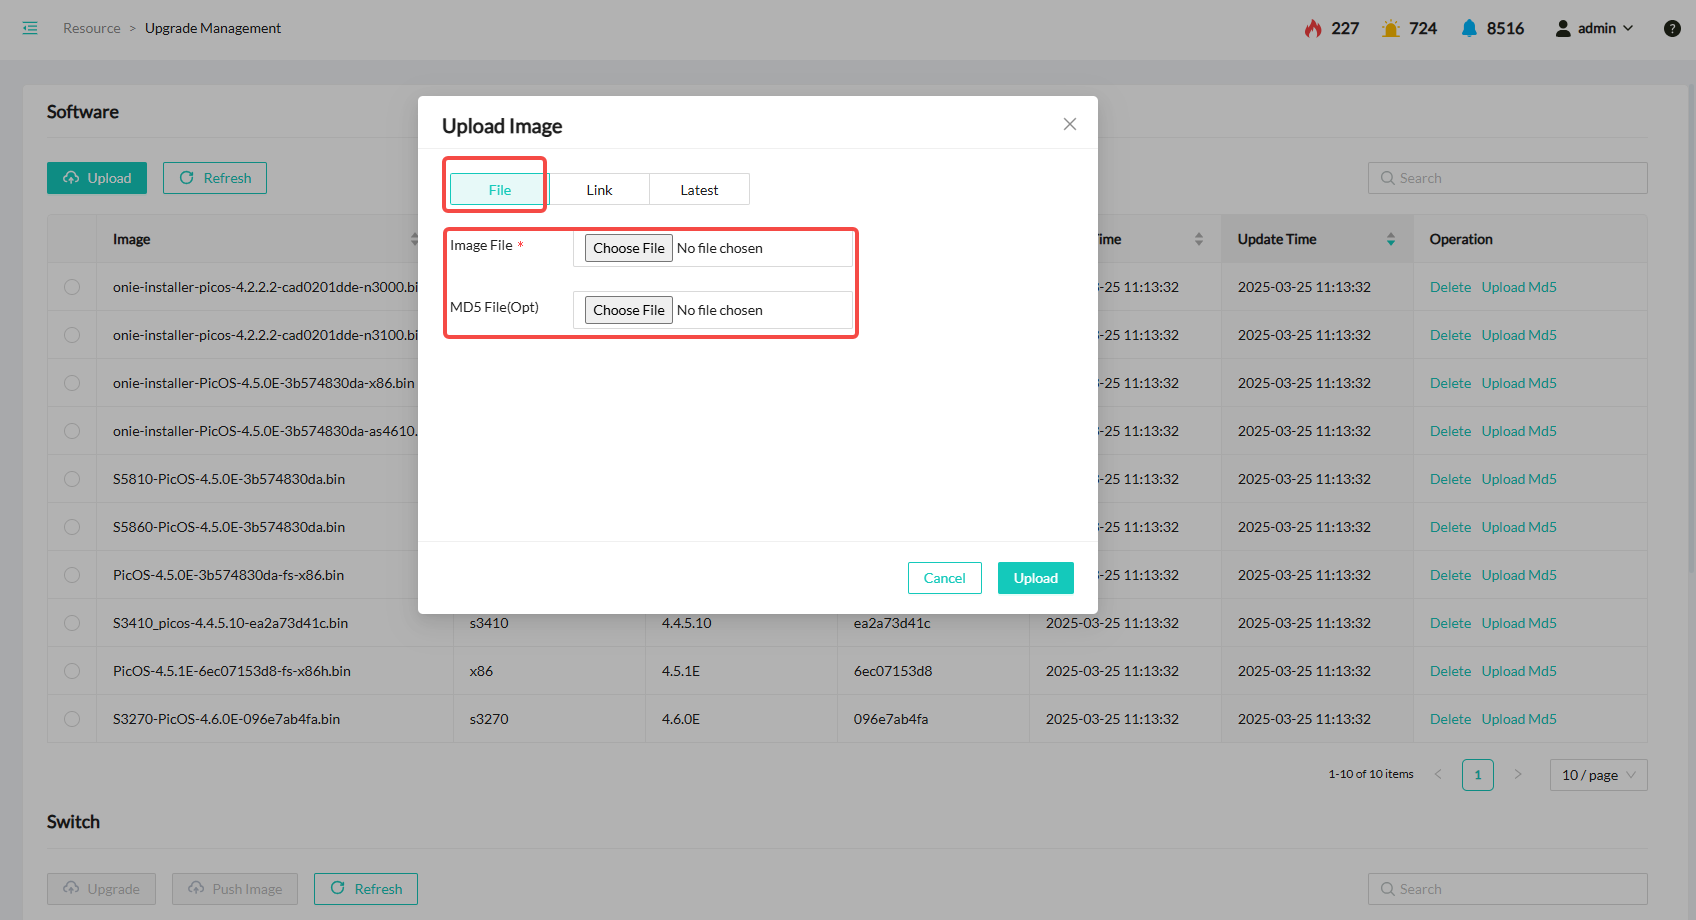This screenshot has width=1696, height=920.
Task: Click the sidebar collapse menu icon
Action: click(30, 28)
